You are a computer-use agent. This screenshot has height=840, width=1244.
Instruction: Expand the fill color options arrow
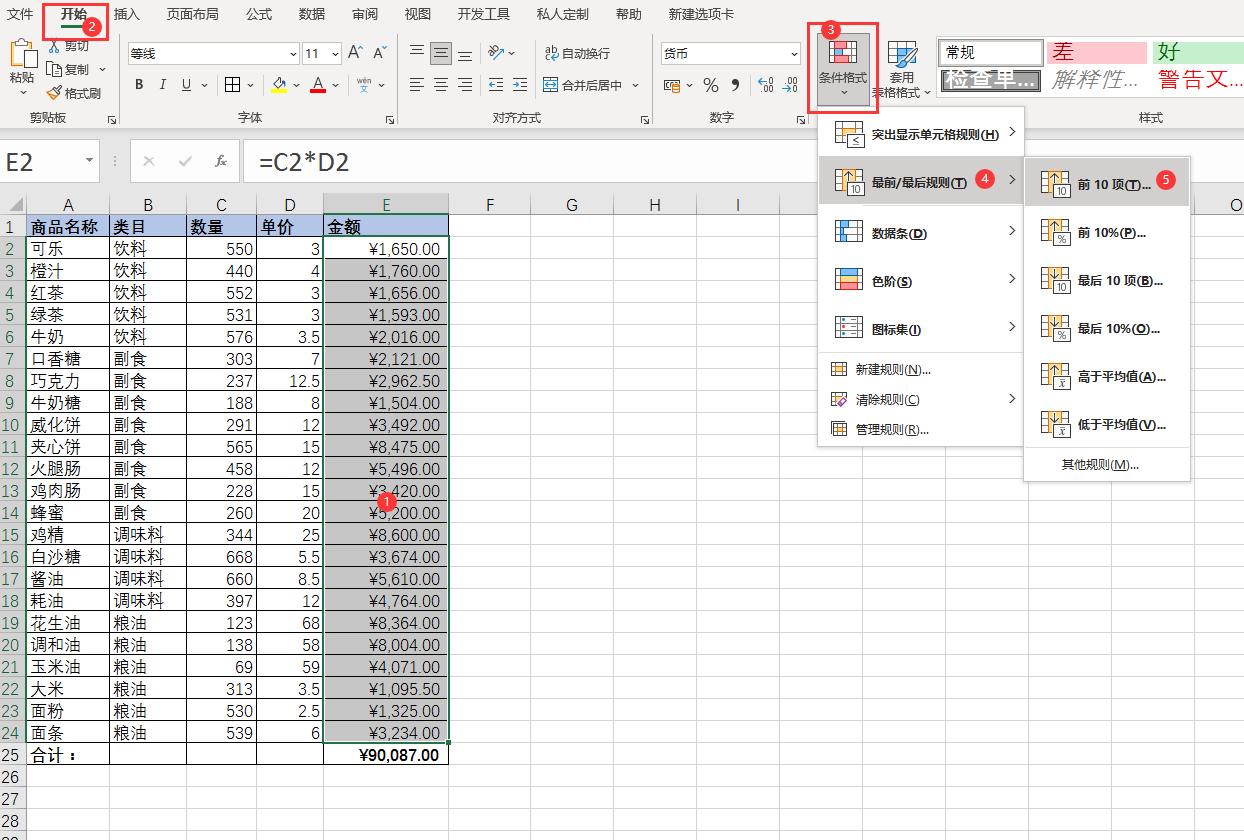(297, 85)
